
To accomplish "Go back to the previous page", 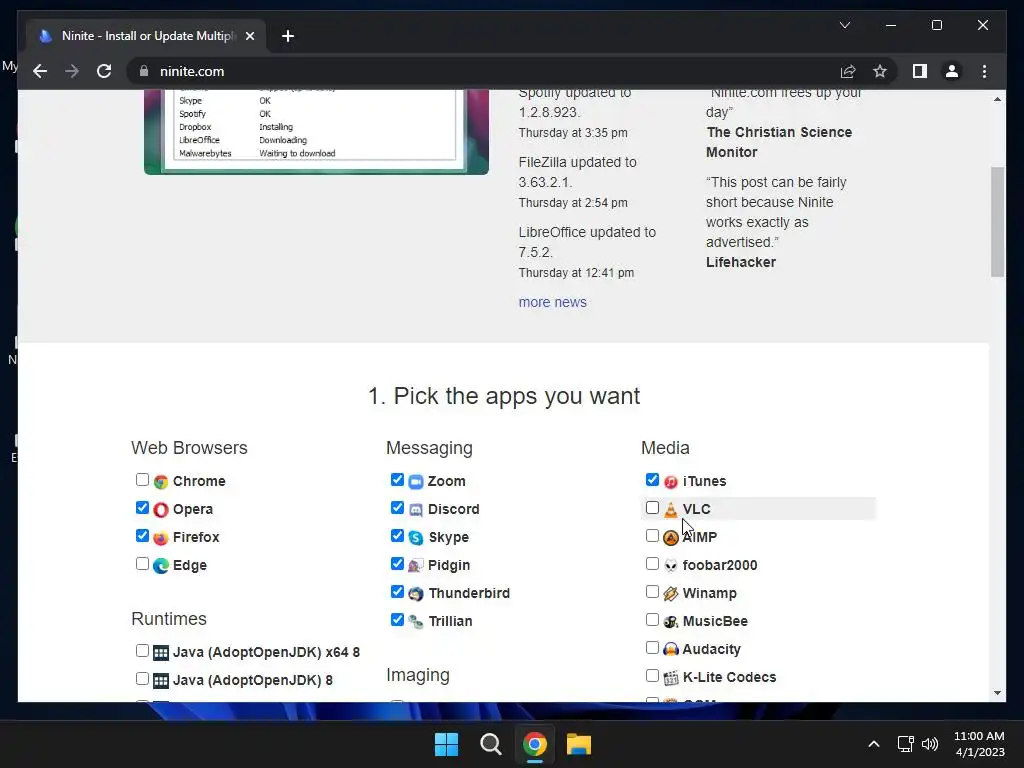I will 40,71.
